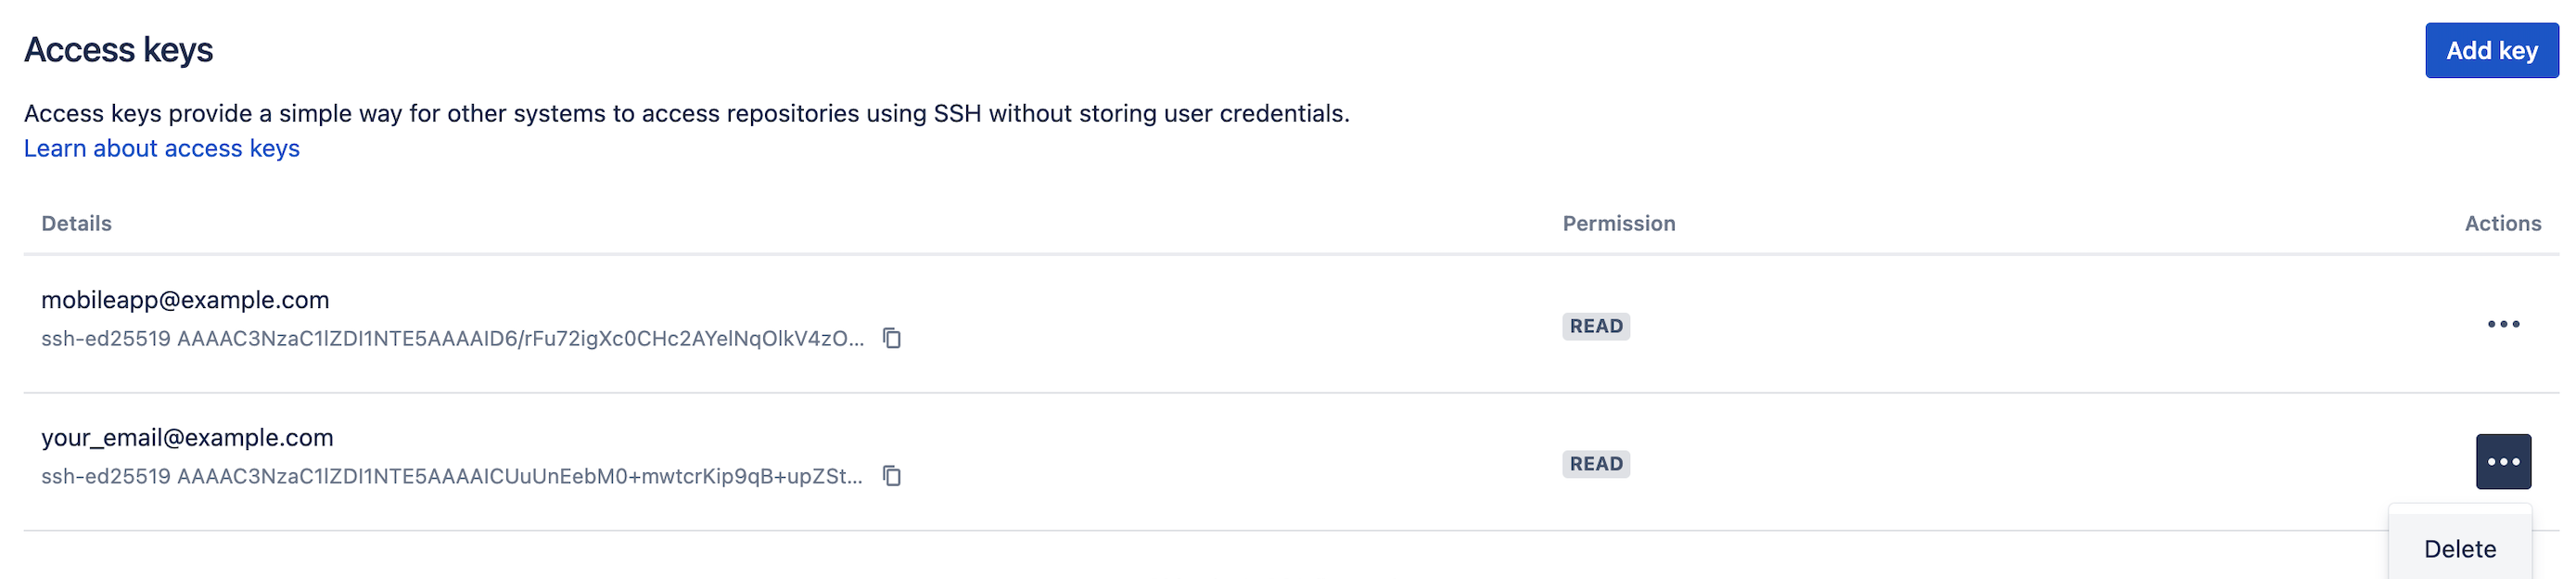Click the READ badge for your_email@example.com

pos(1596,464)
